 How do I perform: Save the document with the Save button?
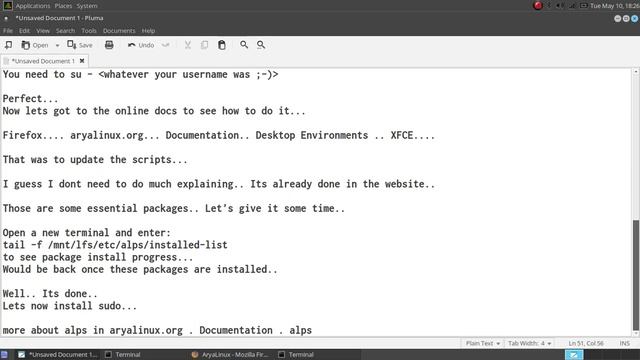[x=80, y=45]
